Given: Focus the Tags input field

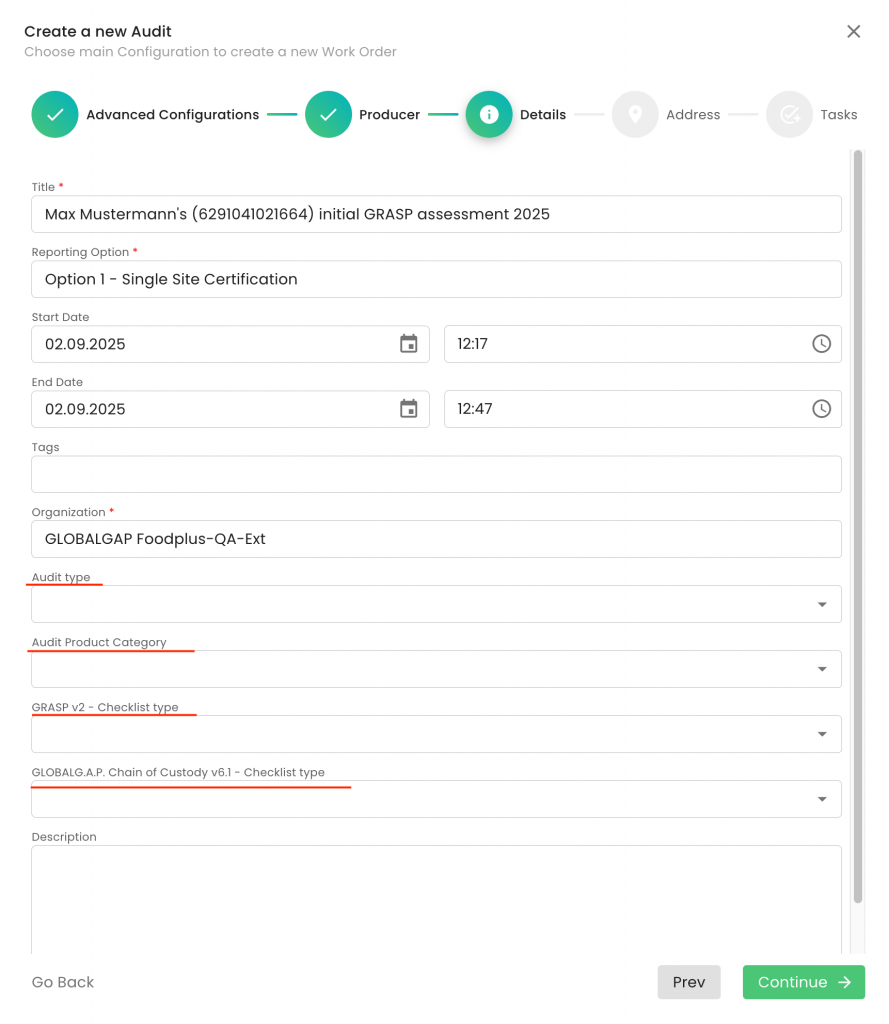Looking at the screenshot, I should click(x=436, y=474).
